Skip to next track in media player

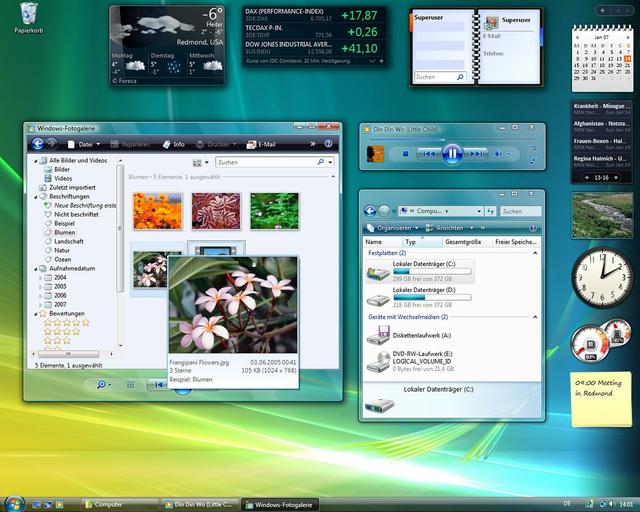476,154
